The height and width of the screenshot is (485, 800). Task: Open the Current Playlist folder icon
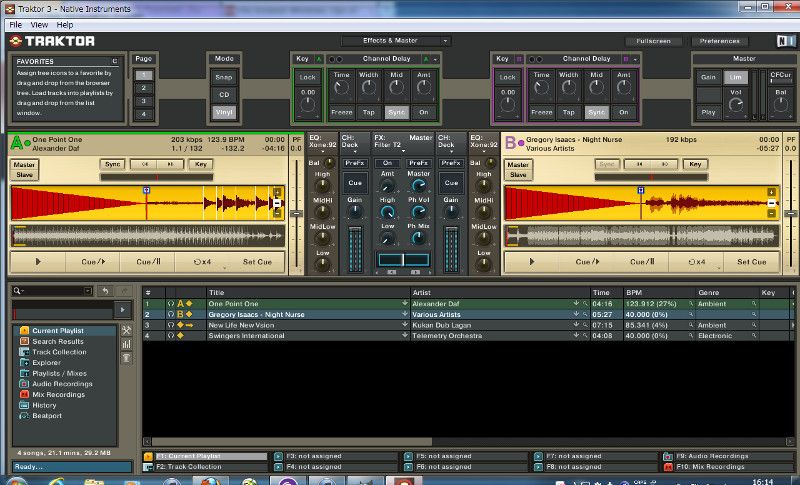(x=24, y=330)
